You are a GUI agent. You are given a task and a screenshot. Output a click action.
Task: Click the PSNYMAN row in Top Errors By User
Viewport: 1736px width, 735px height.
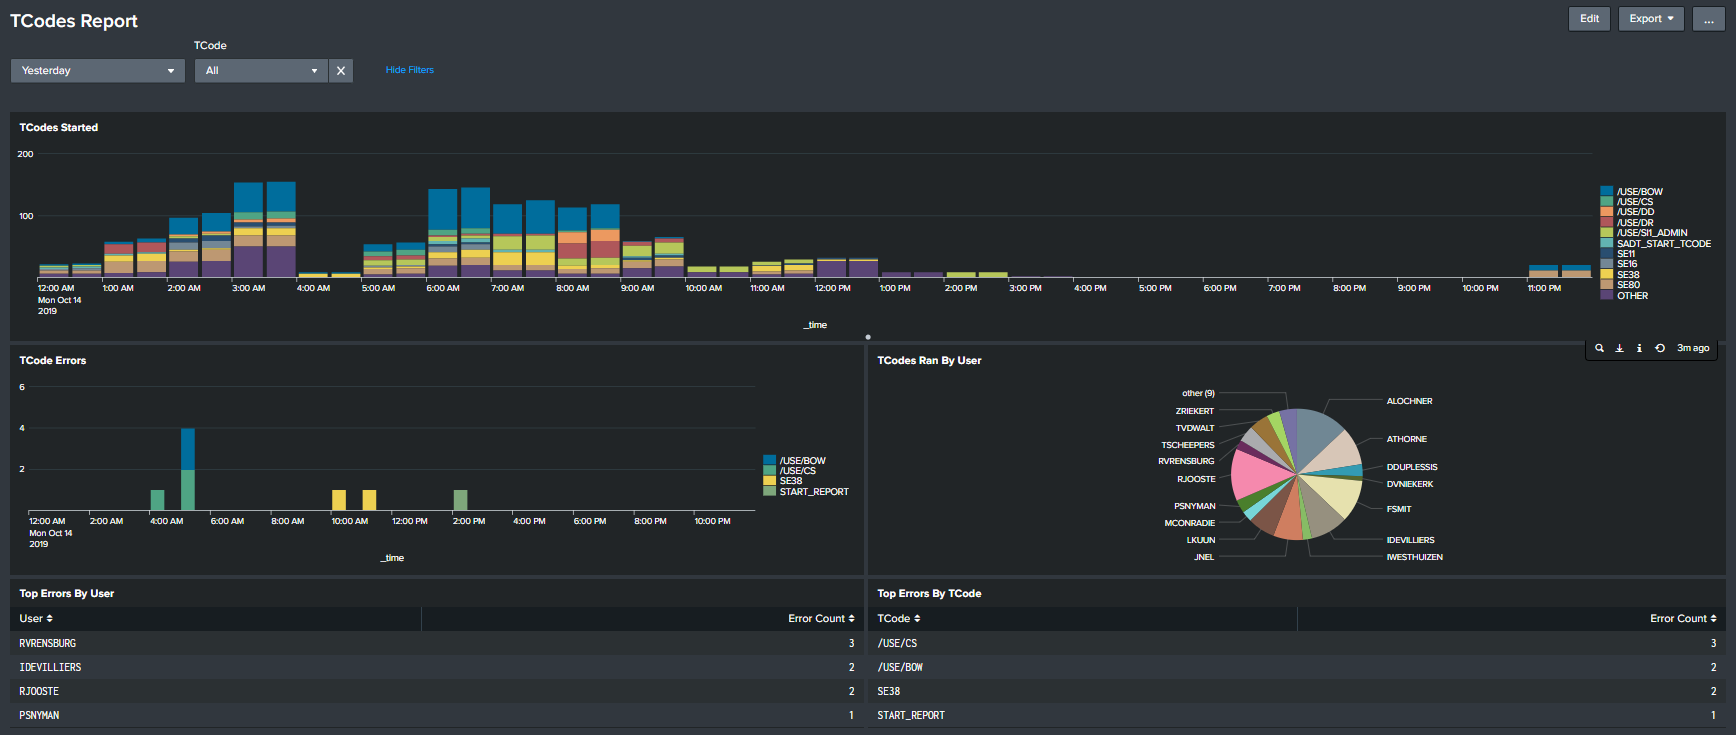[437, 715]
